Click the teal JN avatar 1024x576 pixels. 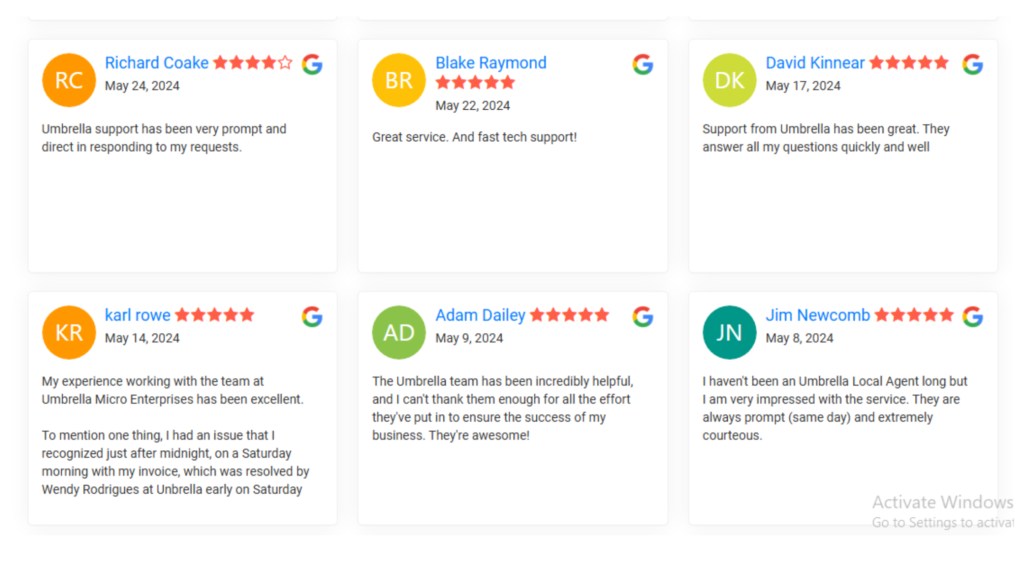pyautogui.click(x=729, y=332)
